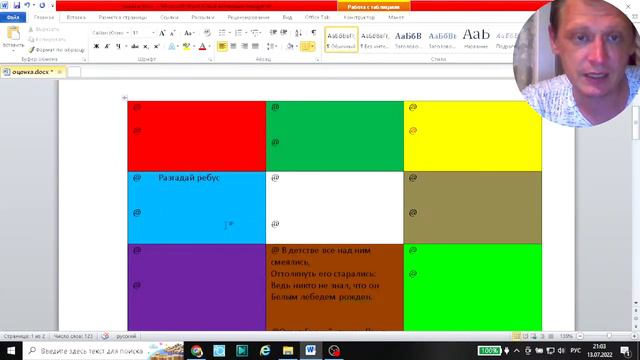Click the русский language indicator
640x360 pixels.
click(x=126, y=336)
